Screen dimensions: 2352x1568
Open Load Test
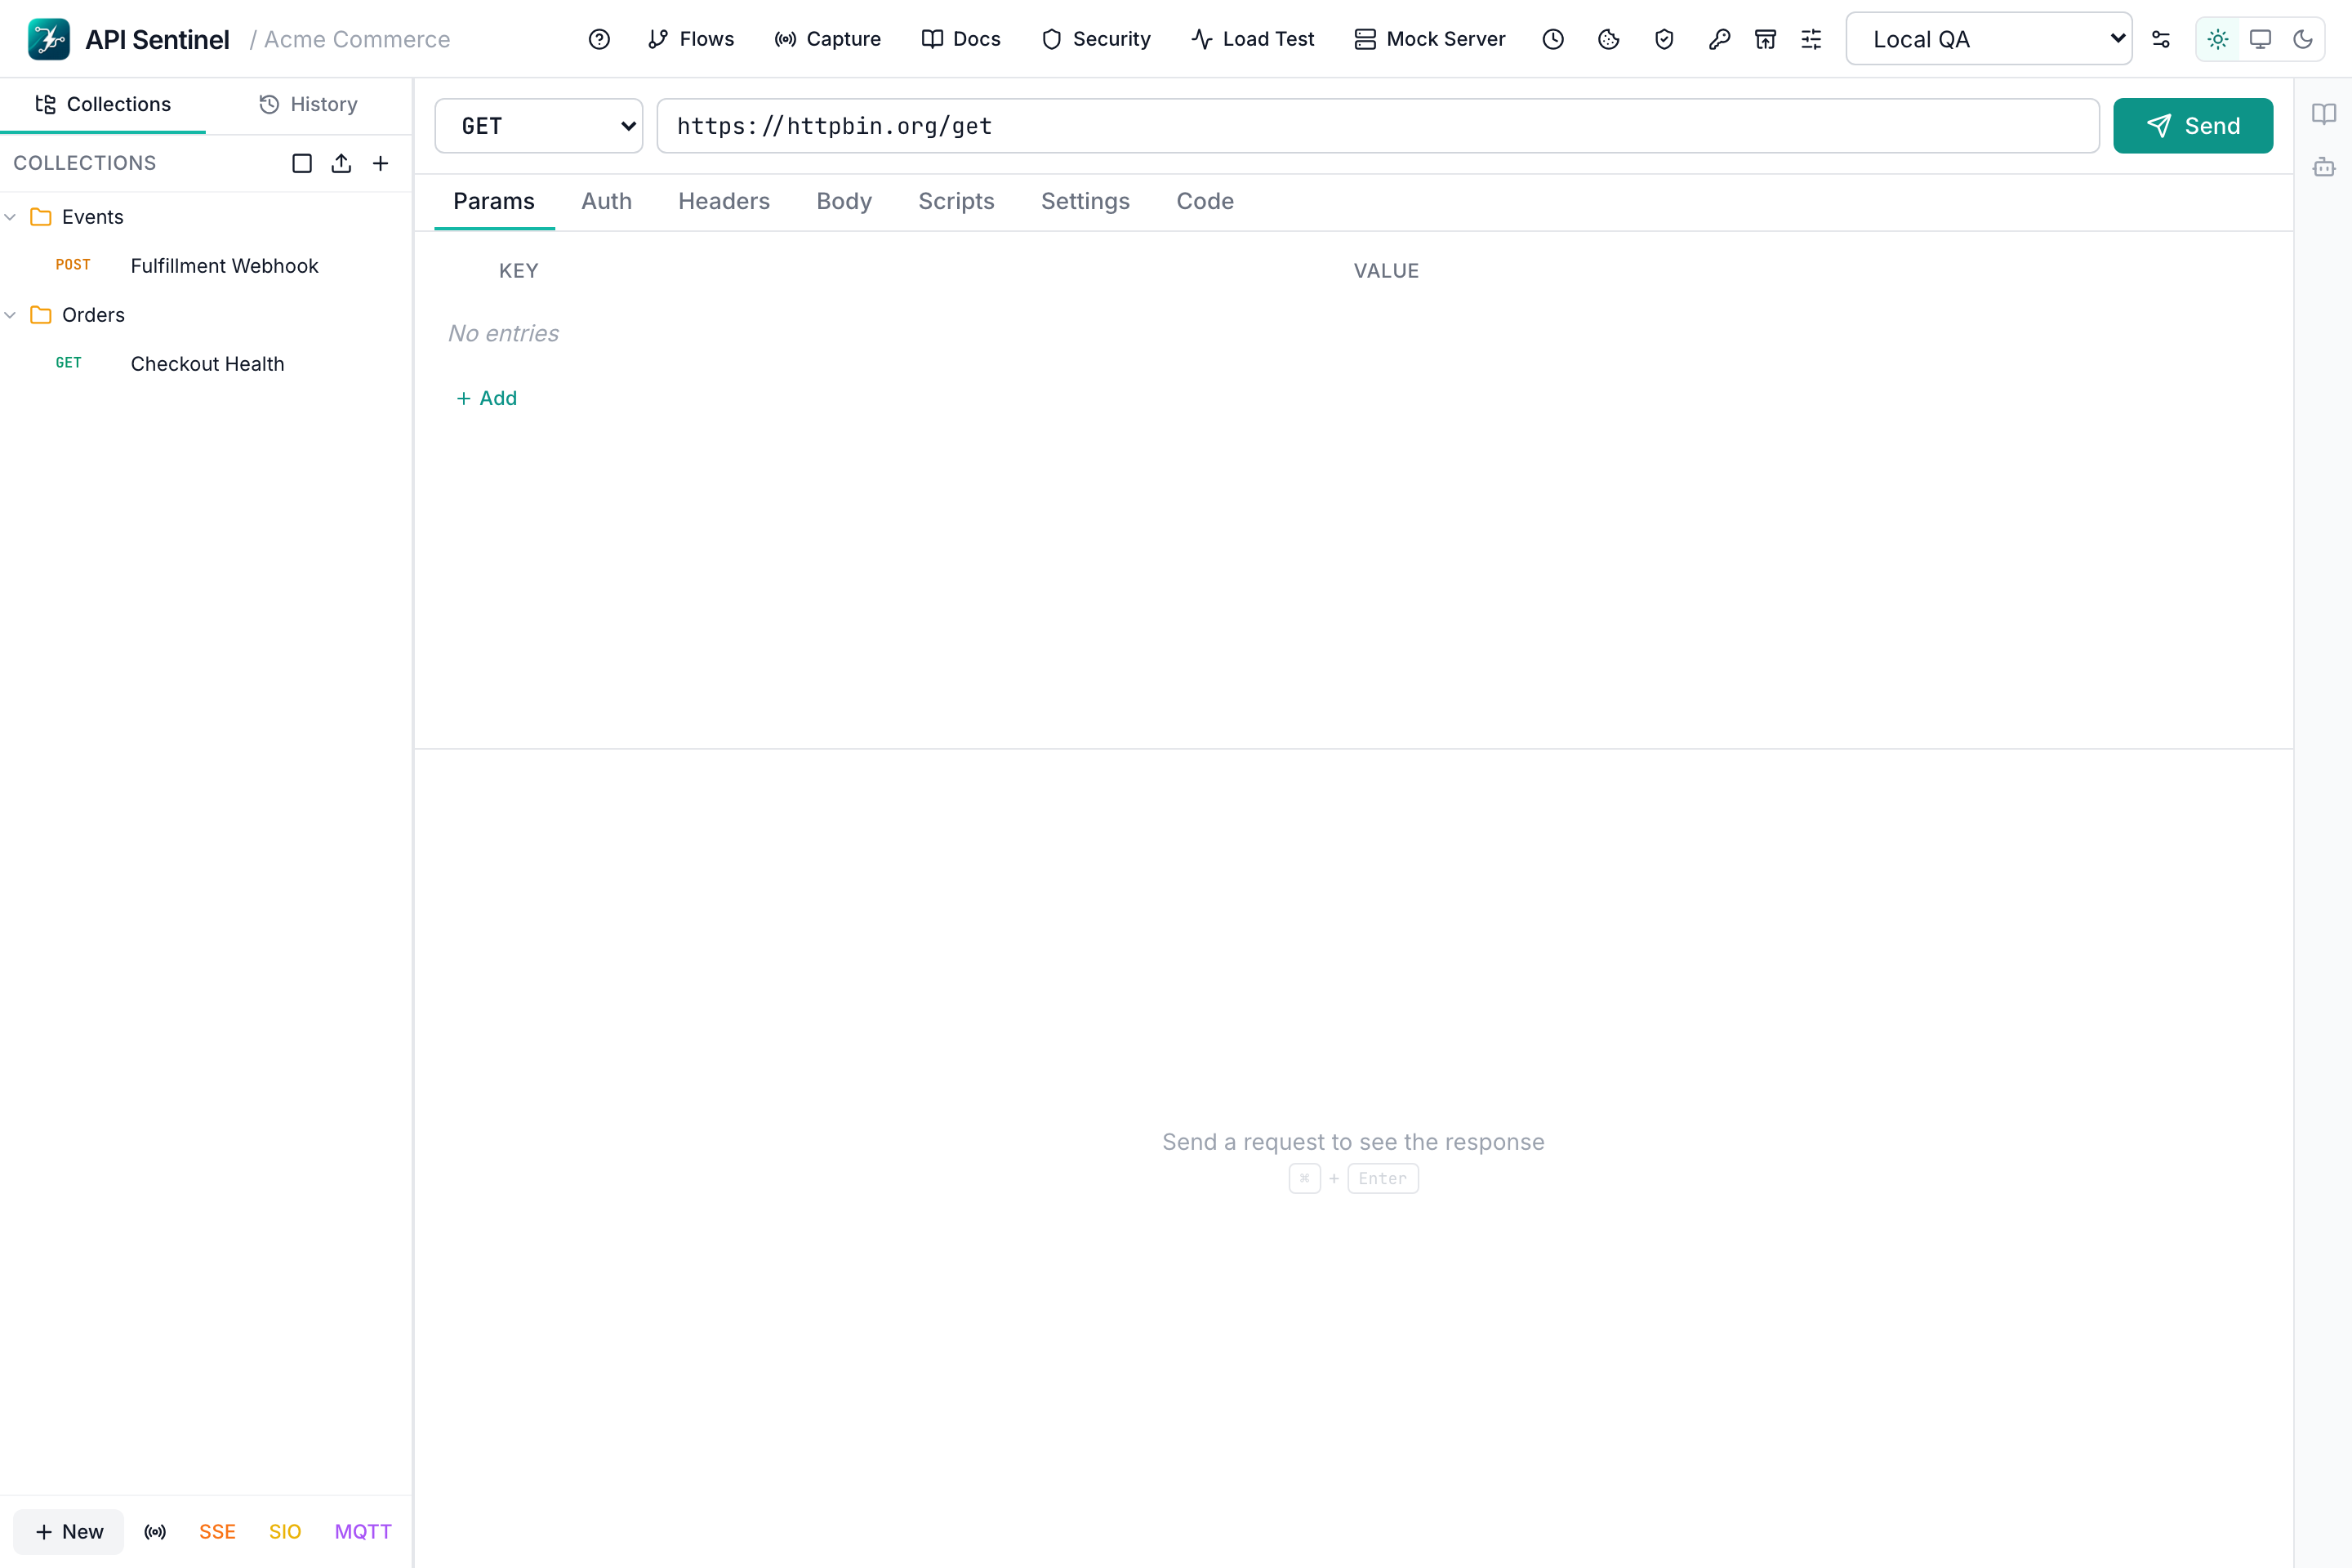point(1253,39)
